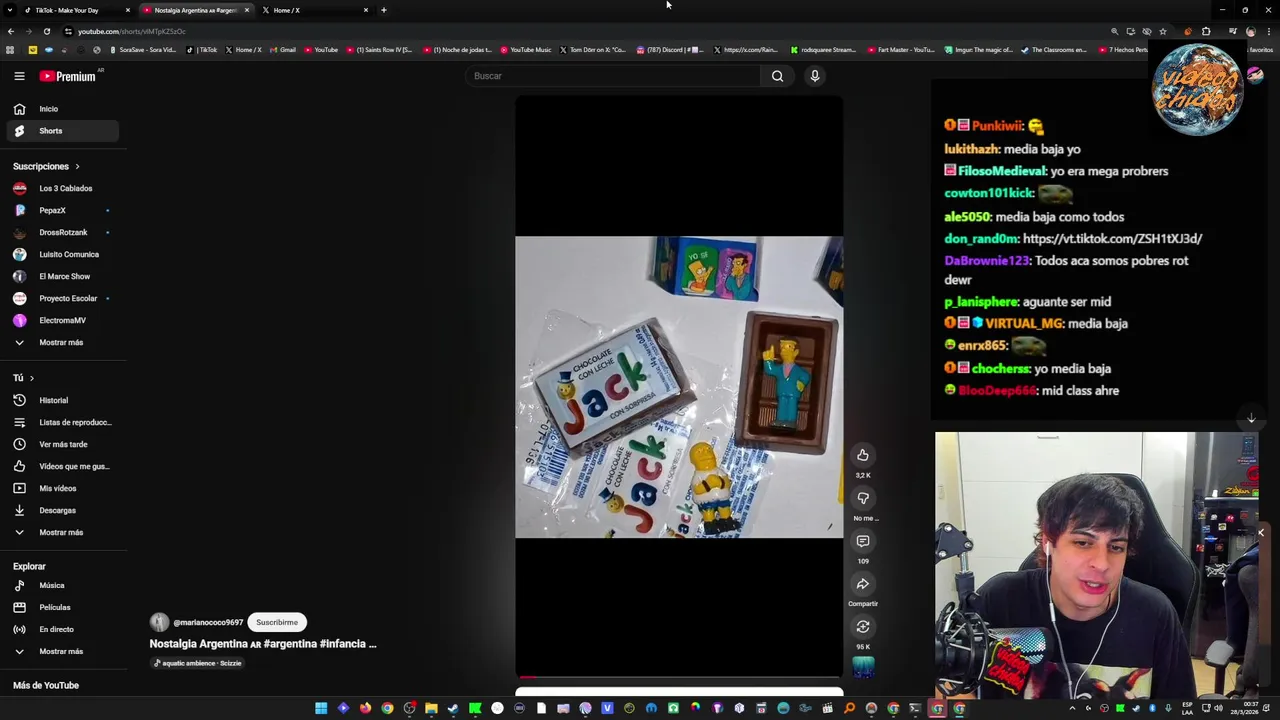Screen dimensions: 1280x720
Task: Click the Nostalgia Argentina Short title
Action: [263, 644]
